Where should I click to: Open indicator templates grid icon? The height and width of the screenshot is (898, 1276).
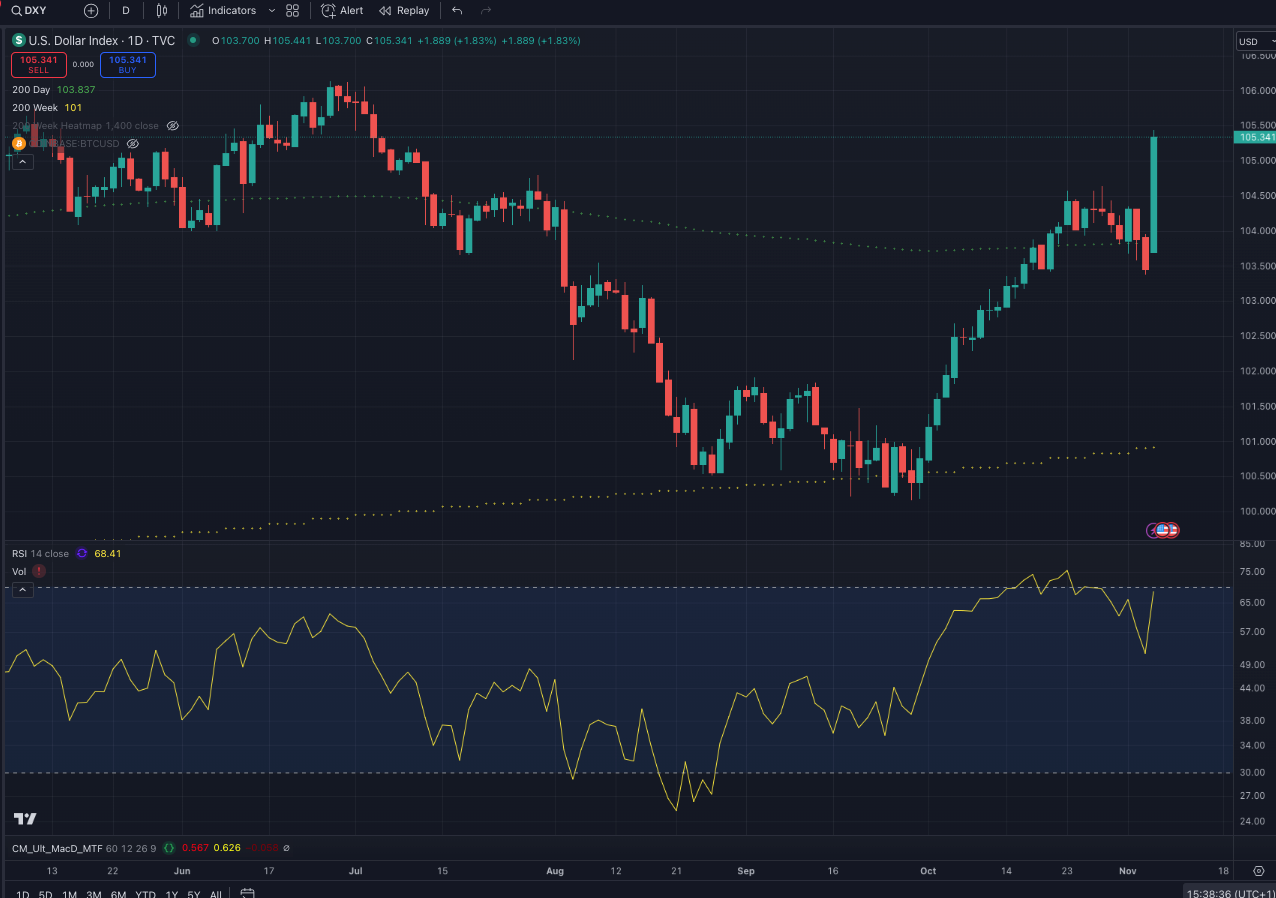[293, 10]
